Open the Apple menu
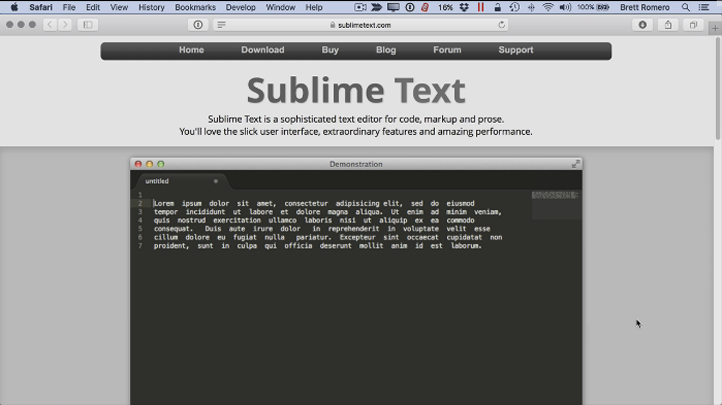Screen dimensions: 722x405 point(14,7)
